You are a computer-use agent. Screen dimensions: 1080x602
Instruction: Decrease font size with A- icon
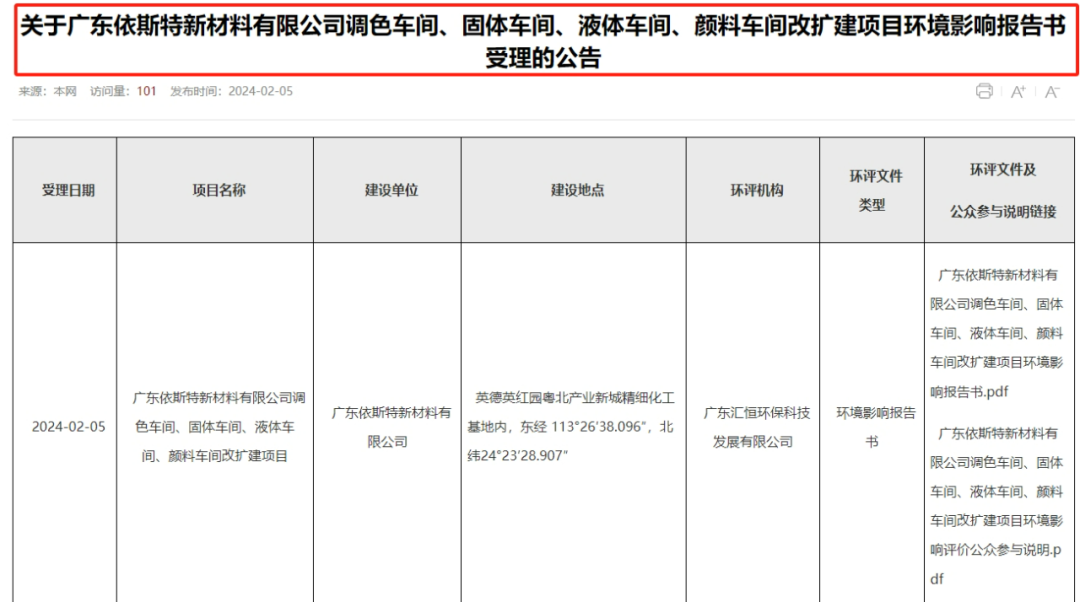click(1051, 92)
